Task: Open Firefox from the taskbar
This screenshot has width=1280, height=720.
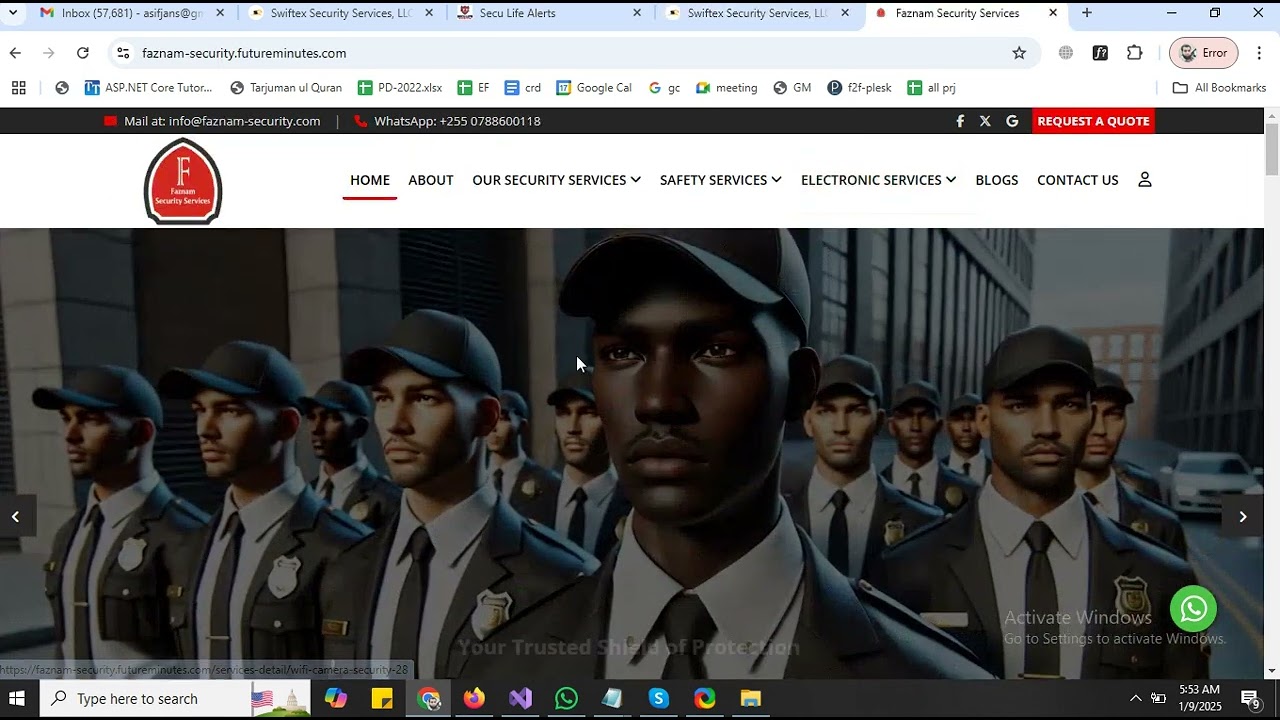Action: tap(474, 699)
